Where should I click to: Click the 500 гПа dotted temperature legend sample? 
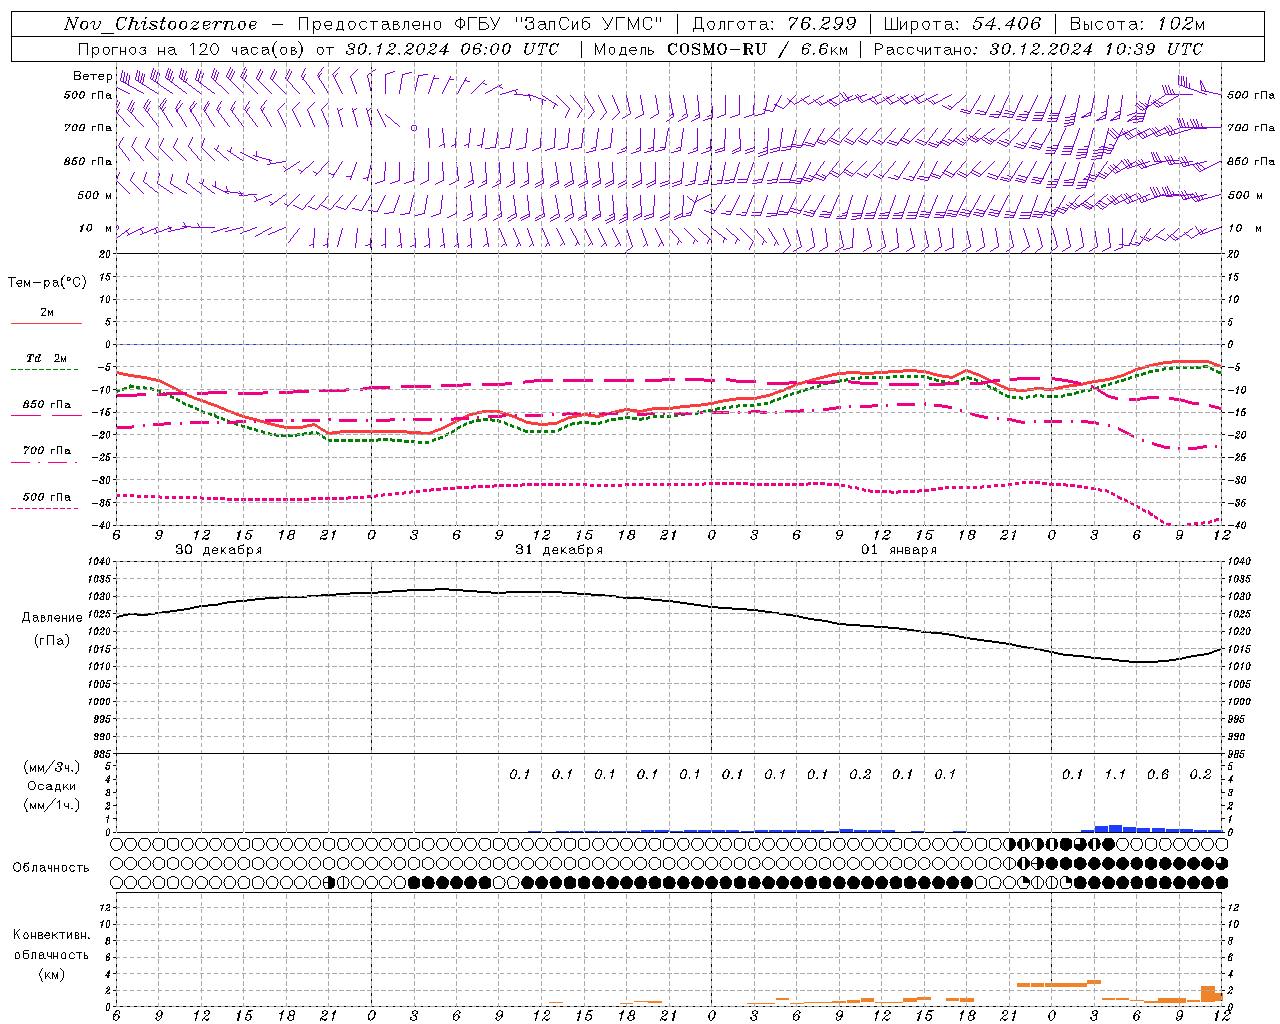coord(44,508)
